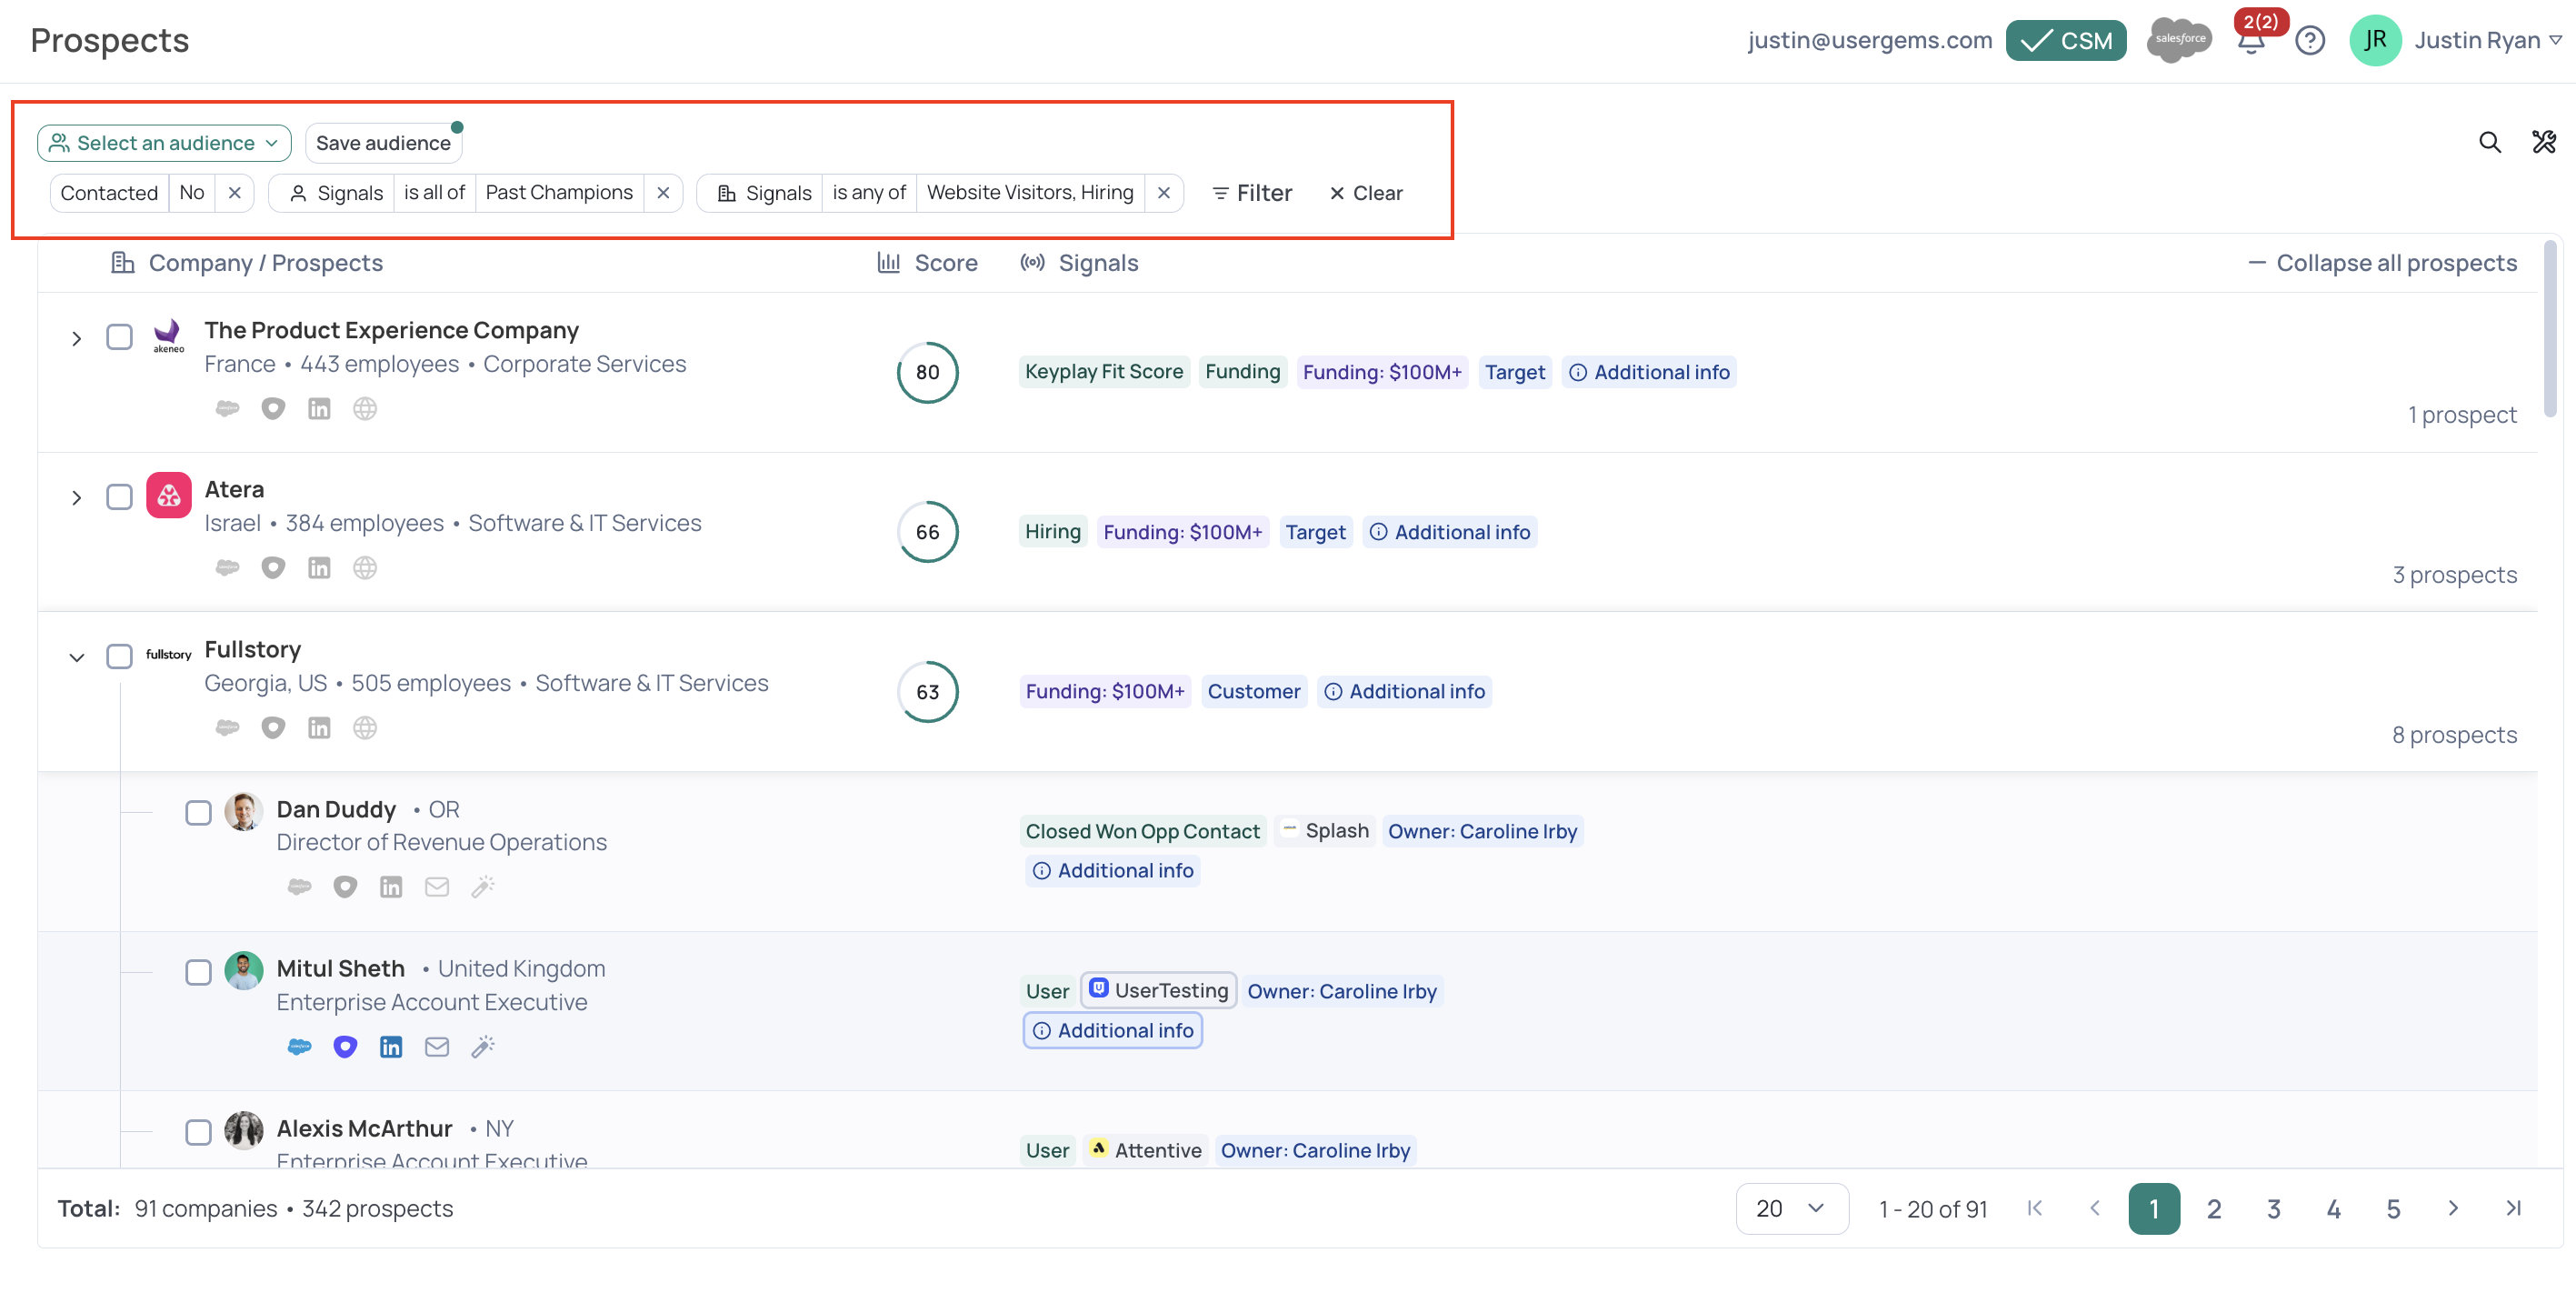2576x1293 pixels.
Task: Remove the Contacted No filter
Action: point(234,192)
